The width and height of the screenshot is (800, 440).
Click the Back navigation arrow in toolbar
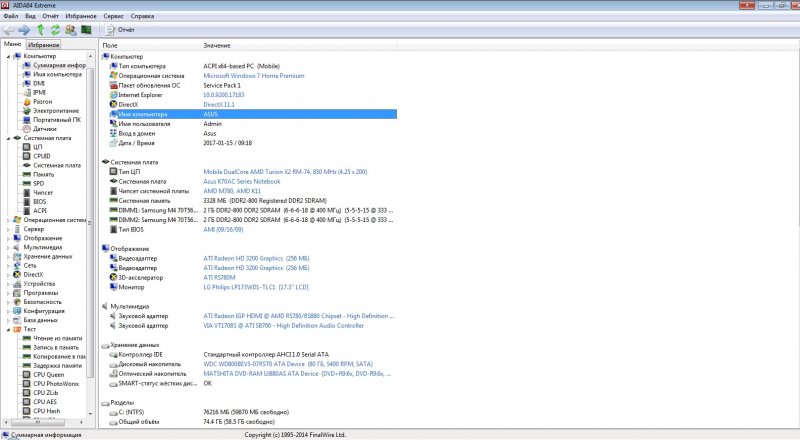coord(9,30)
